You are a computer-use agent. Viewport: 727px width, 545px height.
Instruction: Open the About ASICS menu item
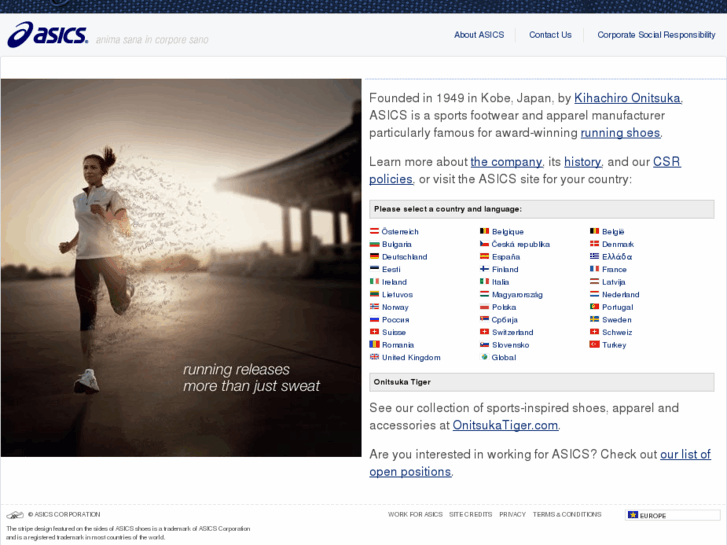pos(479,35)
